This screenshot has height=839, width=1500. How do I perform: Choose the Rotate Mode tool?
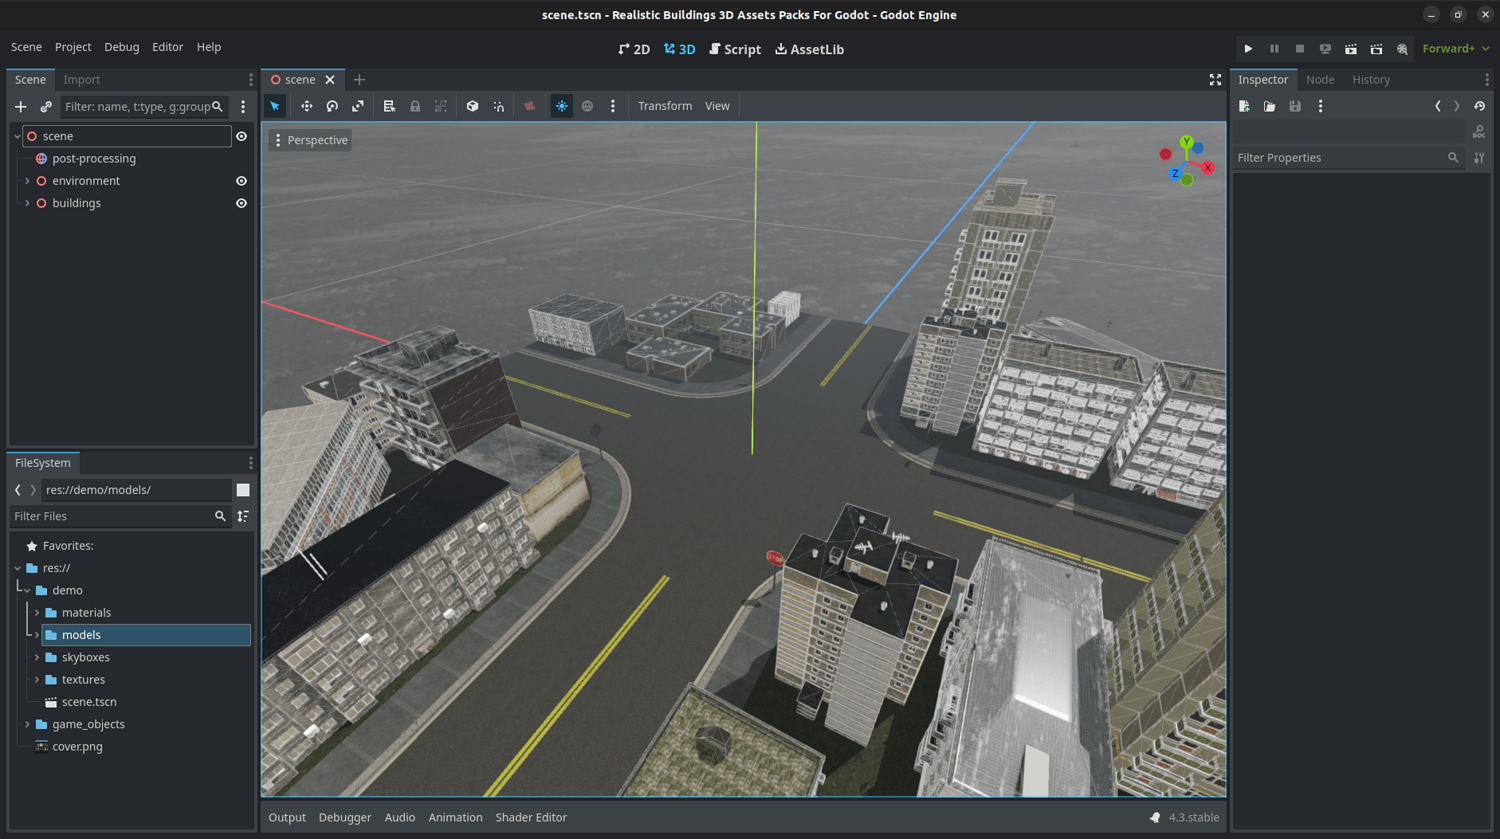(332, 106)
